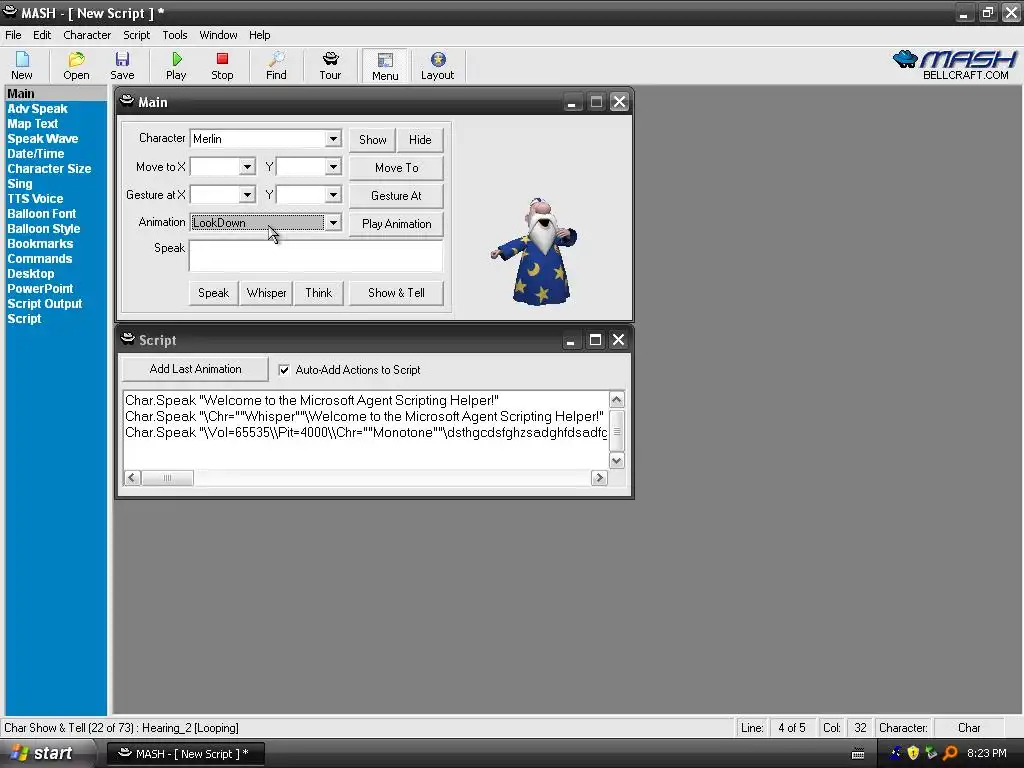Click the Move To button
Viewport: 1024px width, 768px height.
[x=396, y=168]
